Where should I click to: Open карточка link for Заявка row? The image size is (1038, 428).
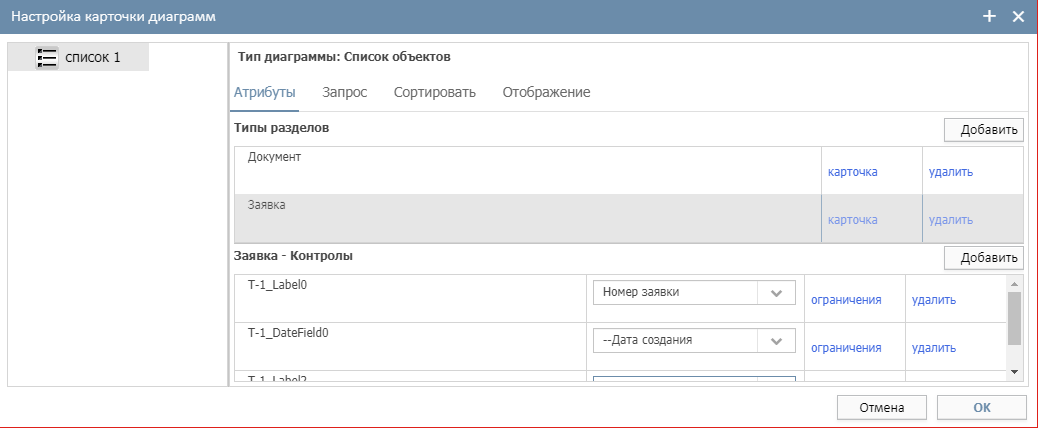tap(852, 220)
